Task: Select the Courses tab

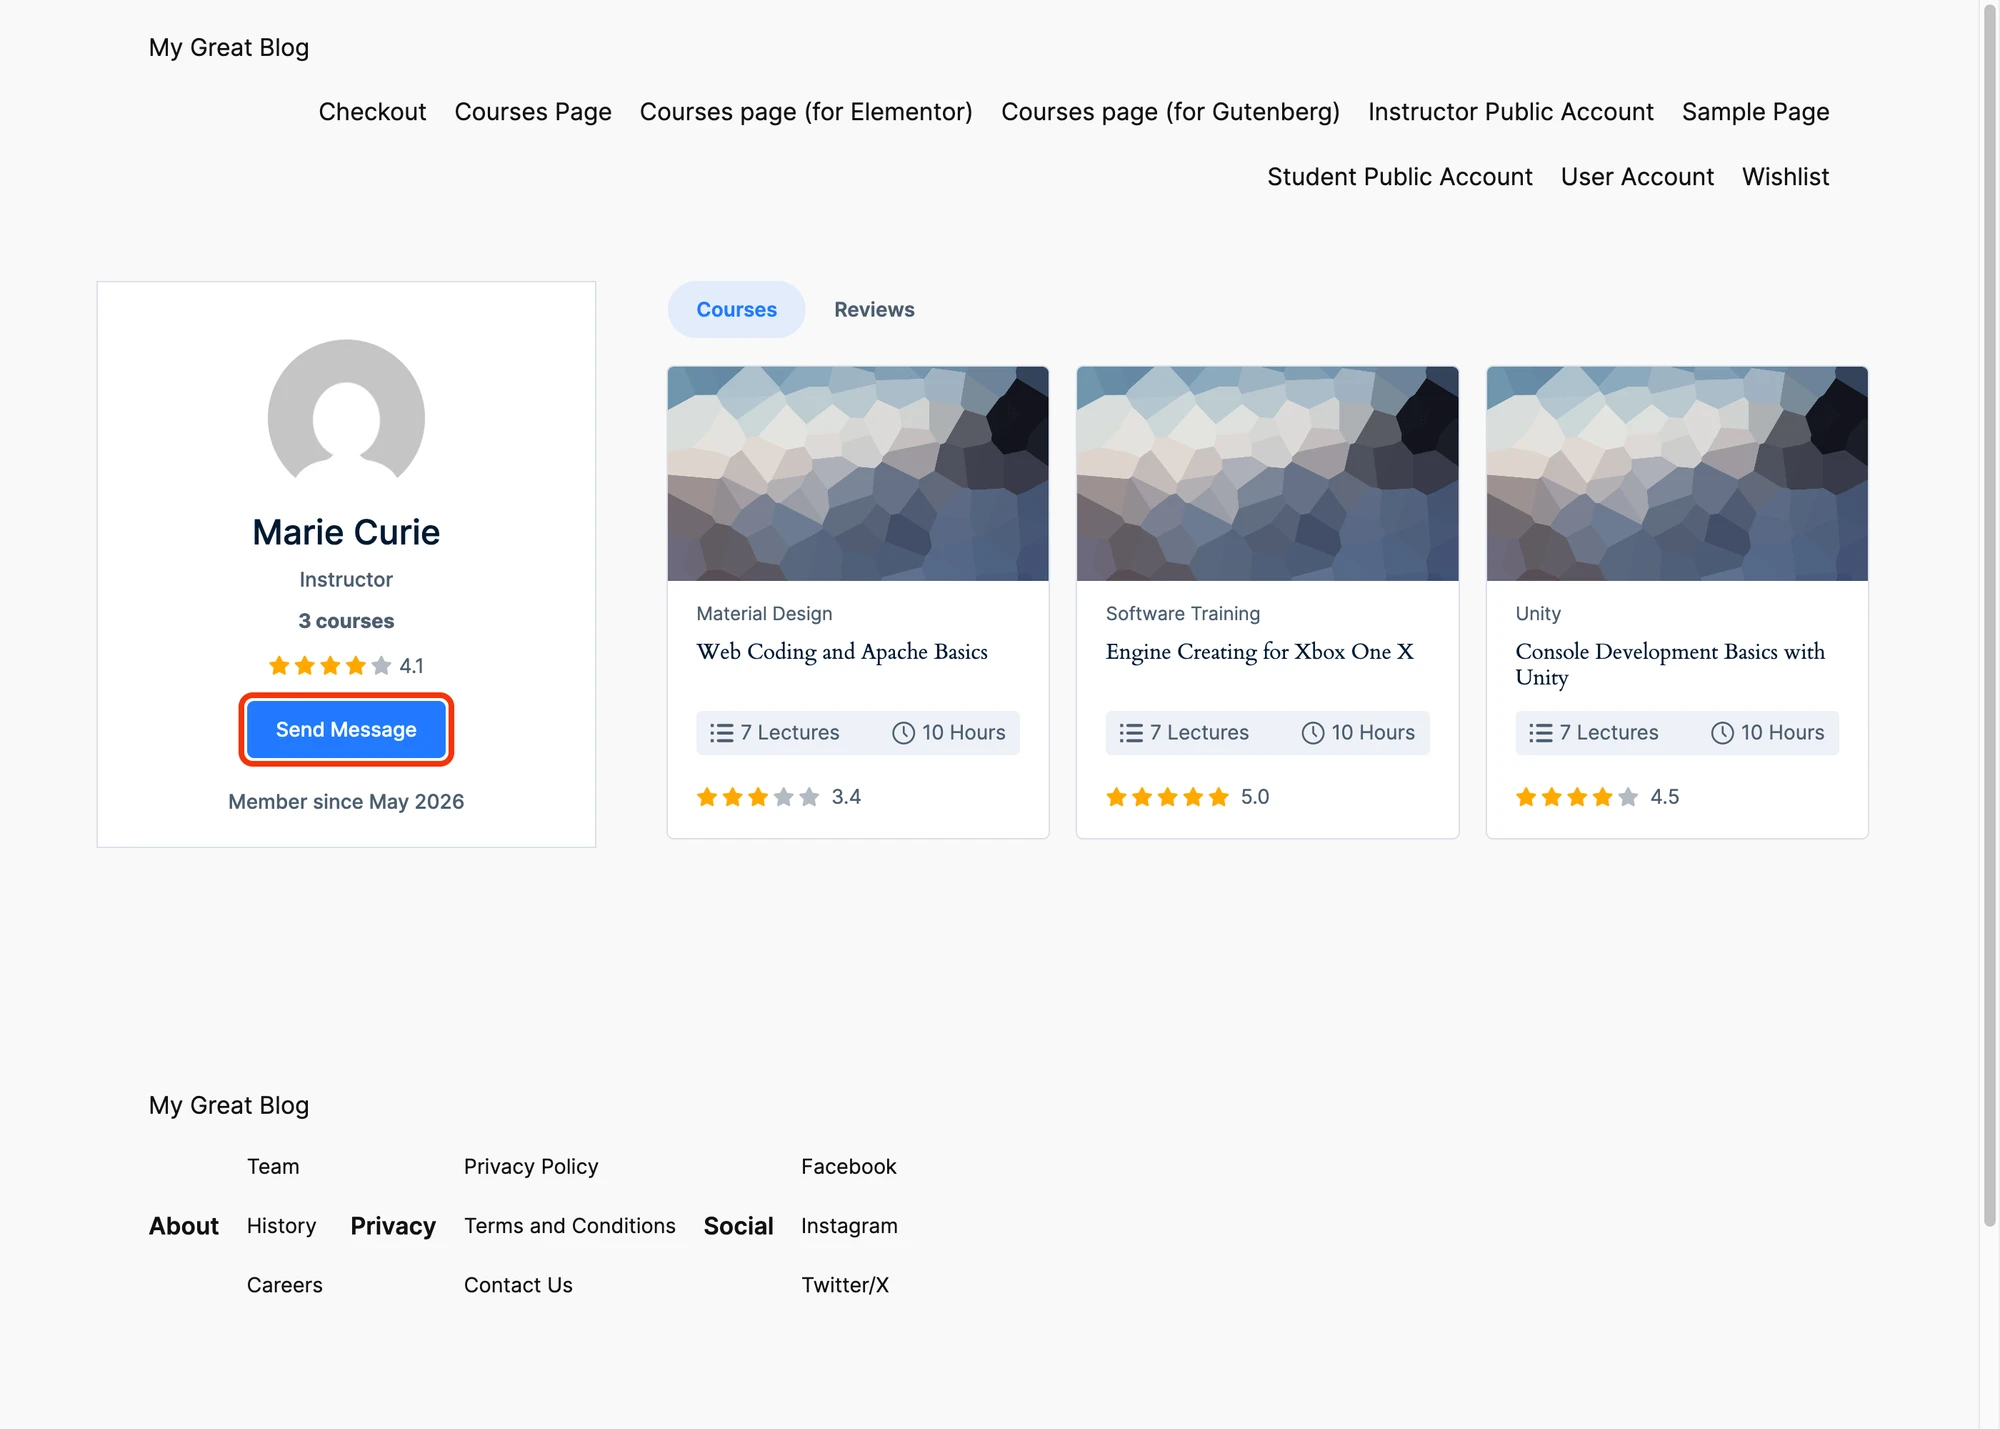Action: tap(736, 310)
